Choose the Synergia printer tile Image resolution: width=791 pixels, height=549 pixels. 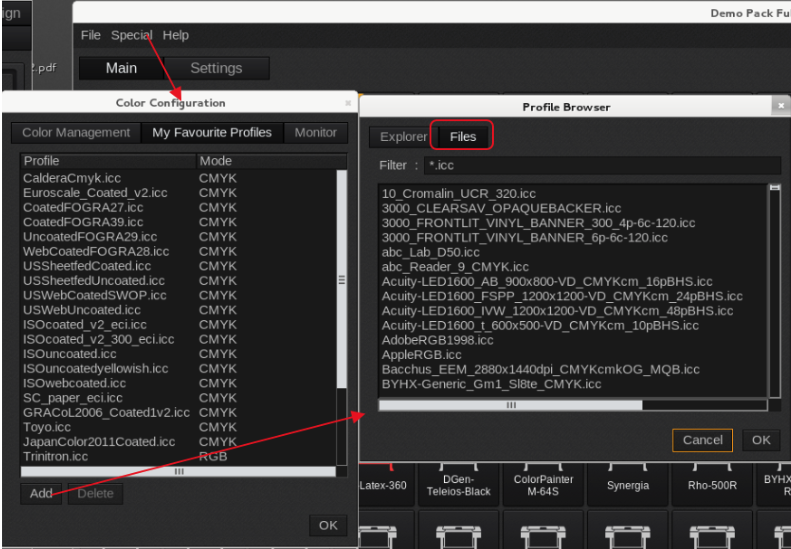(627, 483)
